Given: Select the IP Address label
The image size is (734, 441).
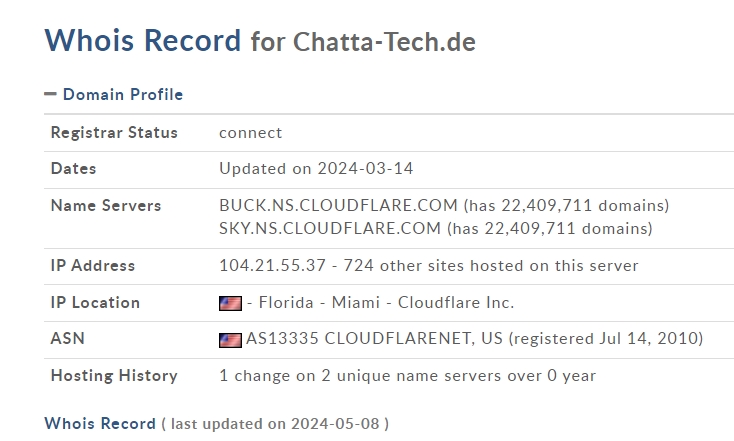Looking at the screenshot, I should (93, 265).
